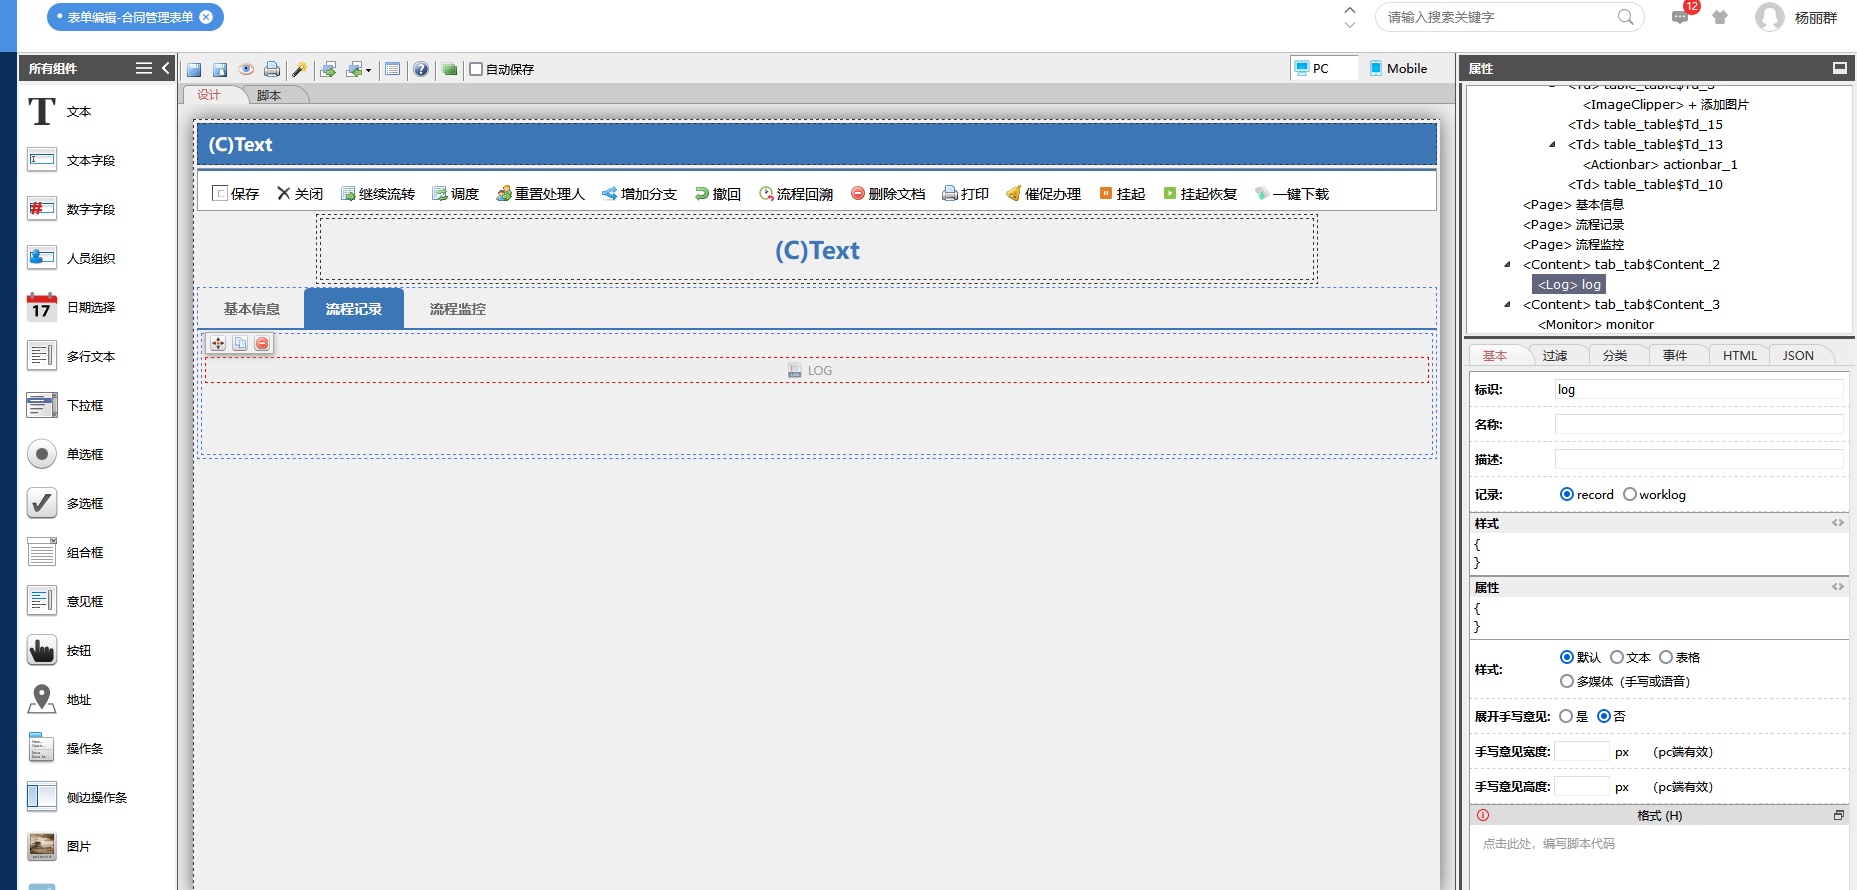Screen dimensions: 1857x890
Task: Click the search magnifier icon
Action: pos(1626,17)
